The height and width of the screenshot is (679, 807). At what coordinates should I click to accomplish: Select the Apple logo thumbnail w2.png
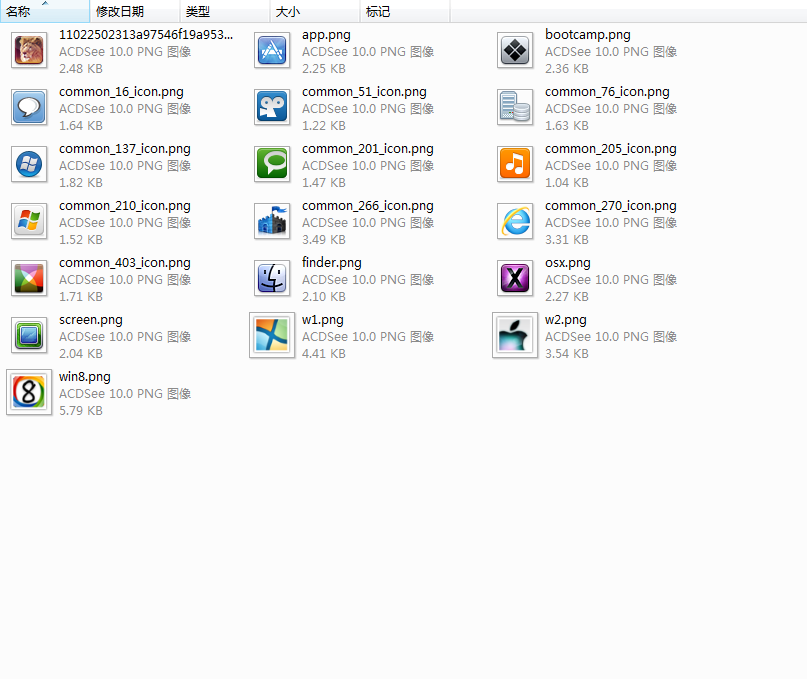coord(515,335)
